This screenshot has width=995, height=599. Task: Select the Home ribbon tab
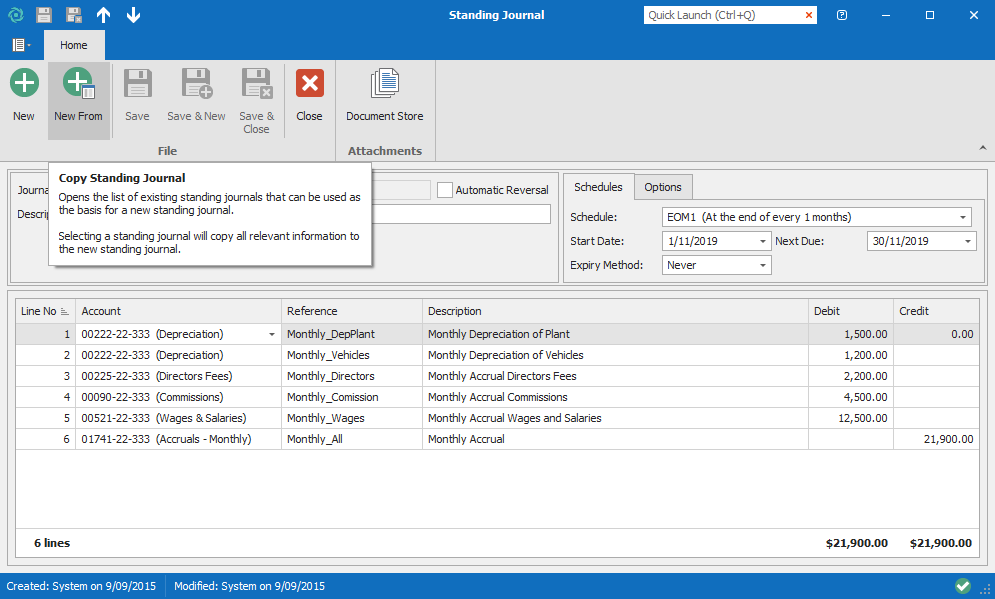click(x=73, y=45)
